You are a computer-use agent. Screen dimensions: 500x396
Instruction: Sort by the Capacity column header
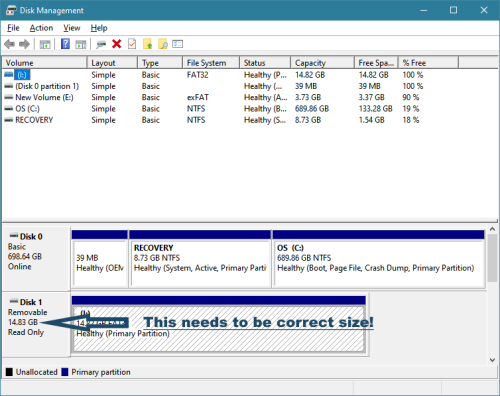[322, 63]
